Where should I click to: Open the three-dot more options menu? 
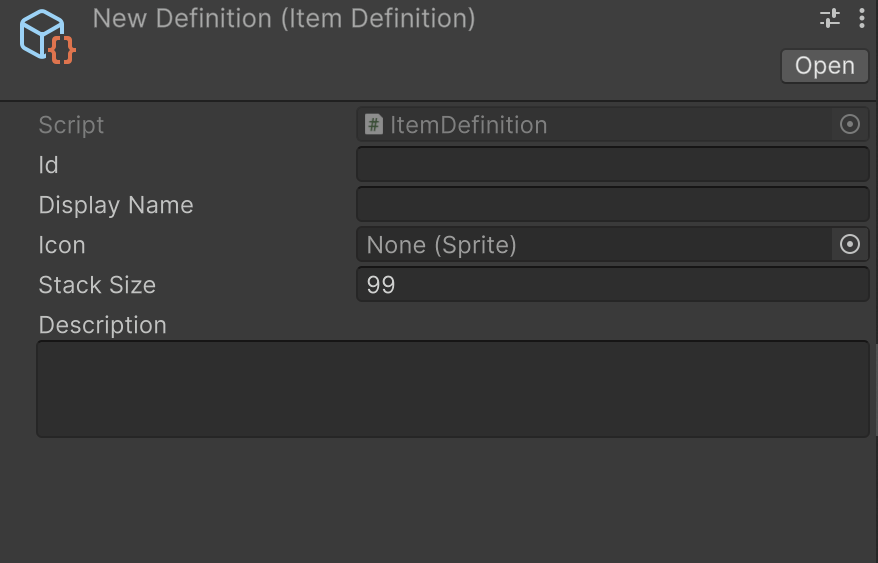click(862, 18)
